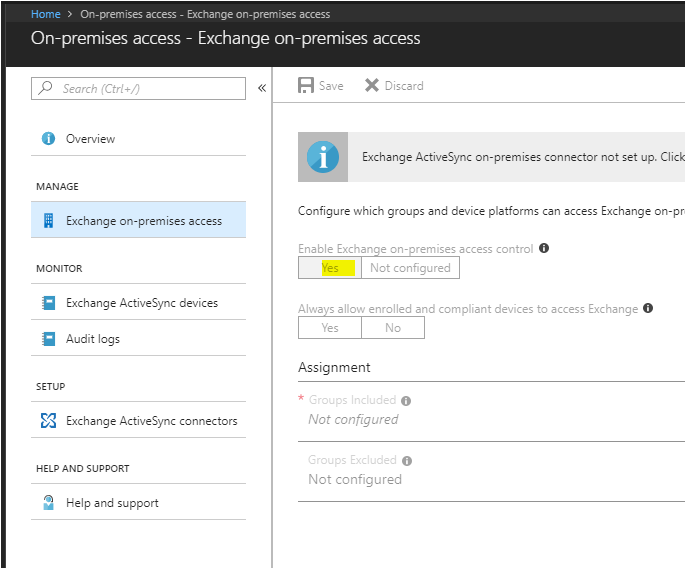Open the Overview menu item

(x=138, y=139)
